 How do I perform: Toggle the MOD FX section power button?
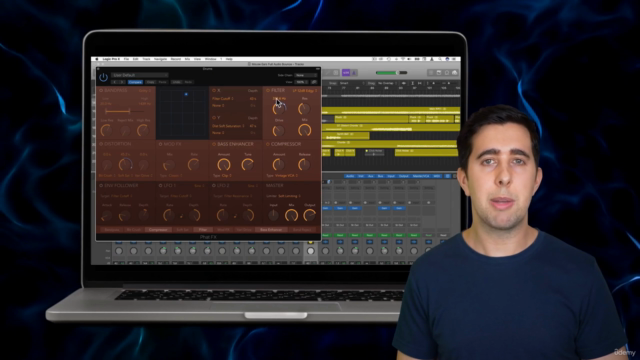pyautogui.click(x=160, y=144)
